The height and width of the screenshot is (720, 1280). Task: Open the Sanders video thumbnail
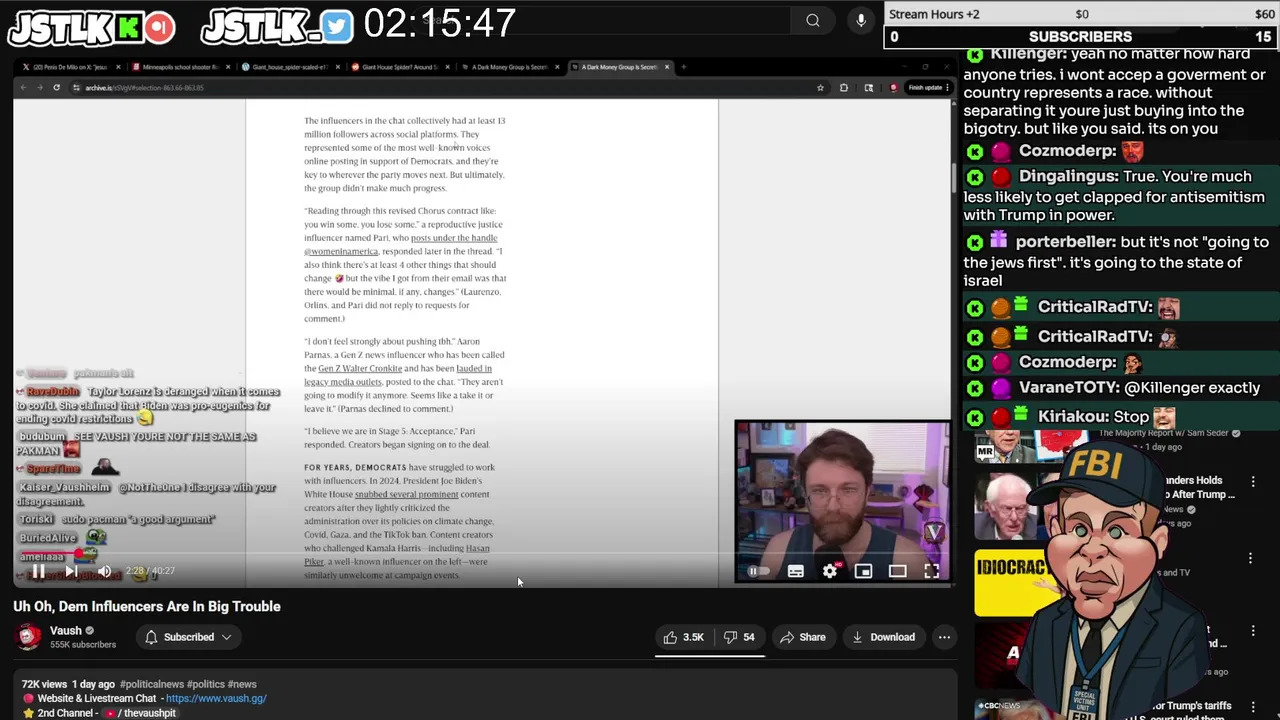[1010, 505]
